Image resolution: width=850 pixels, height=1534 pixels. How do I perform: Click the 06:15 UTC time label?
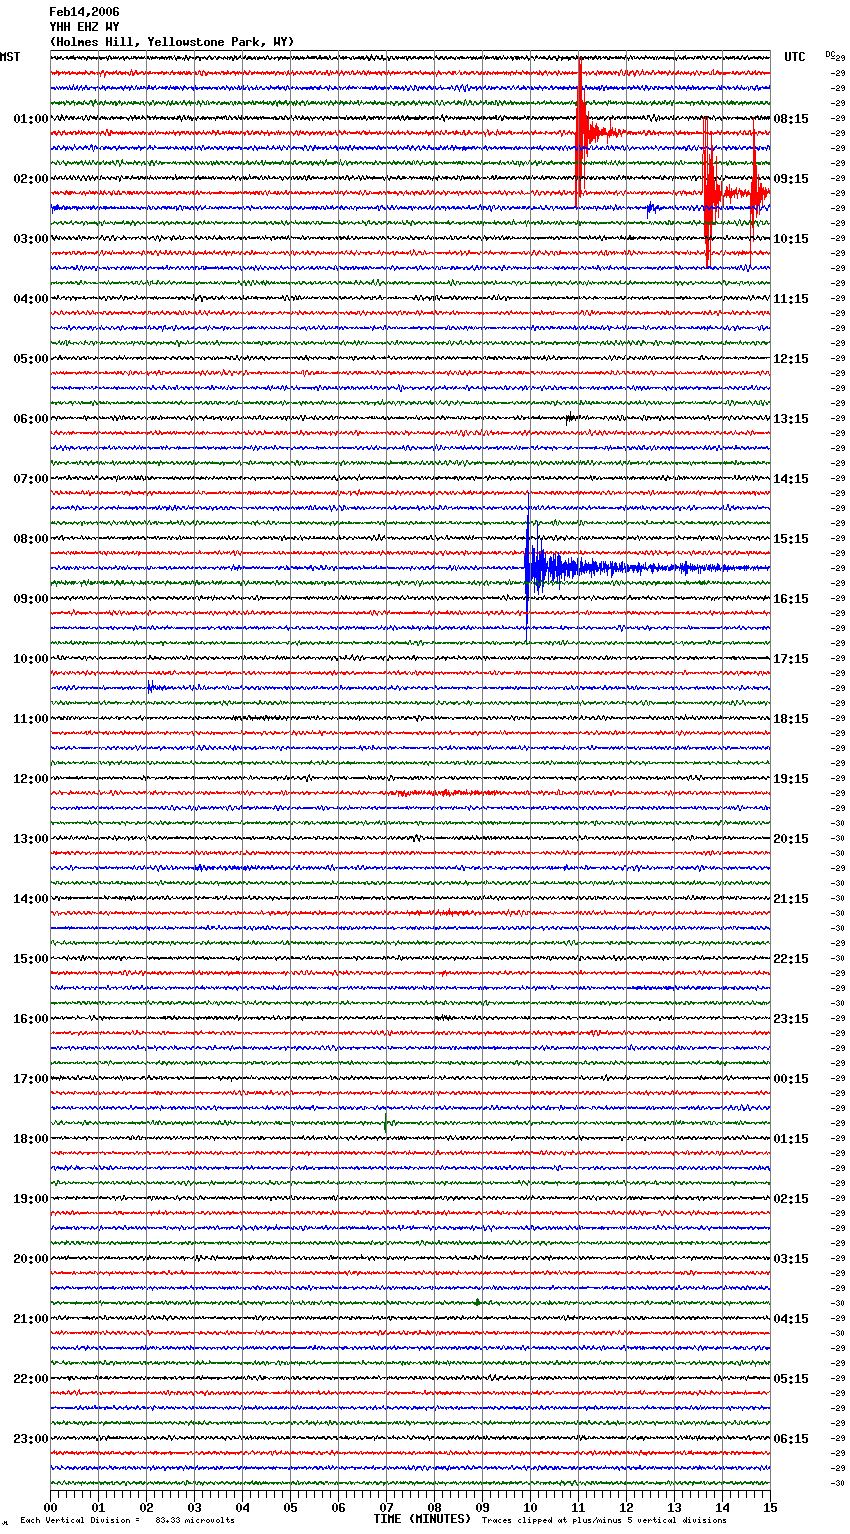coord(791,1439)
